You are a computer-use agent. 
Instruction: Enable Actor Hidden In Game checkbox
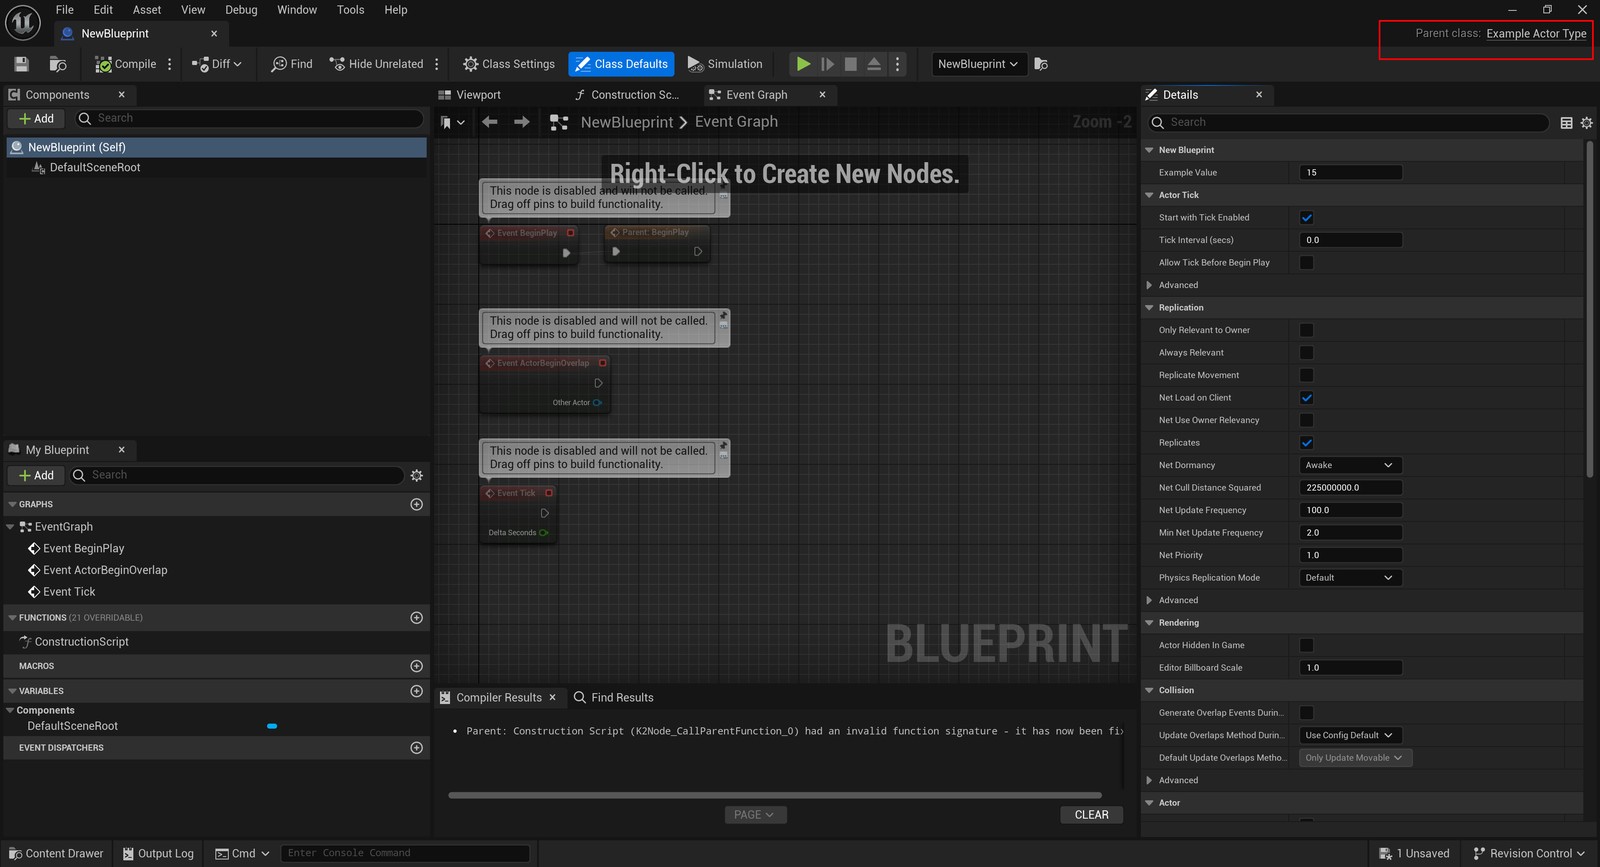point(1307,645)
